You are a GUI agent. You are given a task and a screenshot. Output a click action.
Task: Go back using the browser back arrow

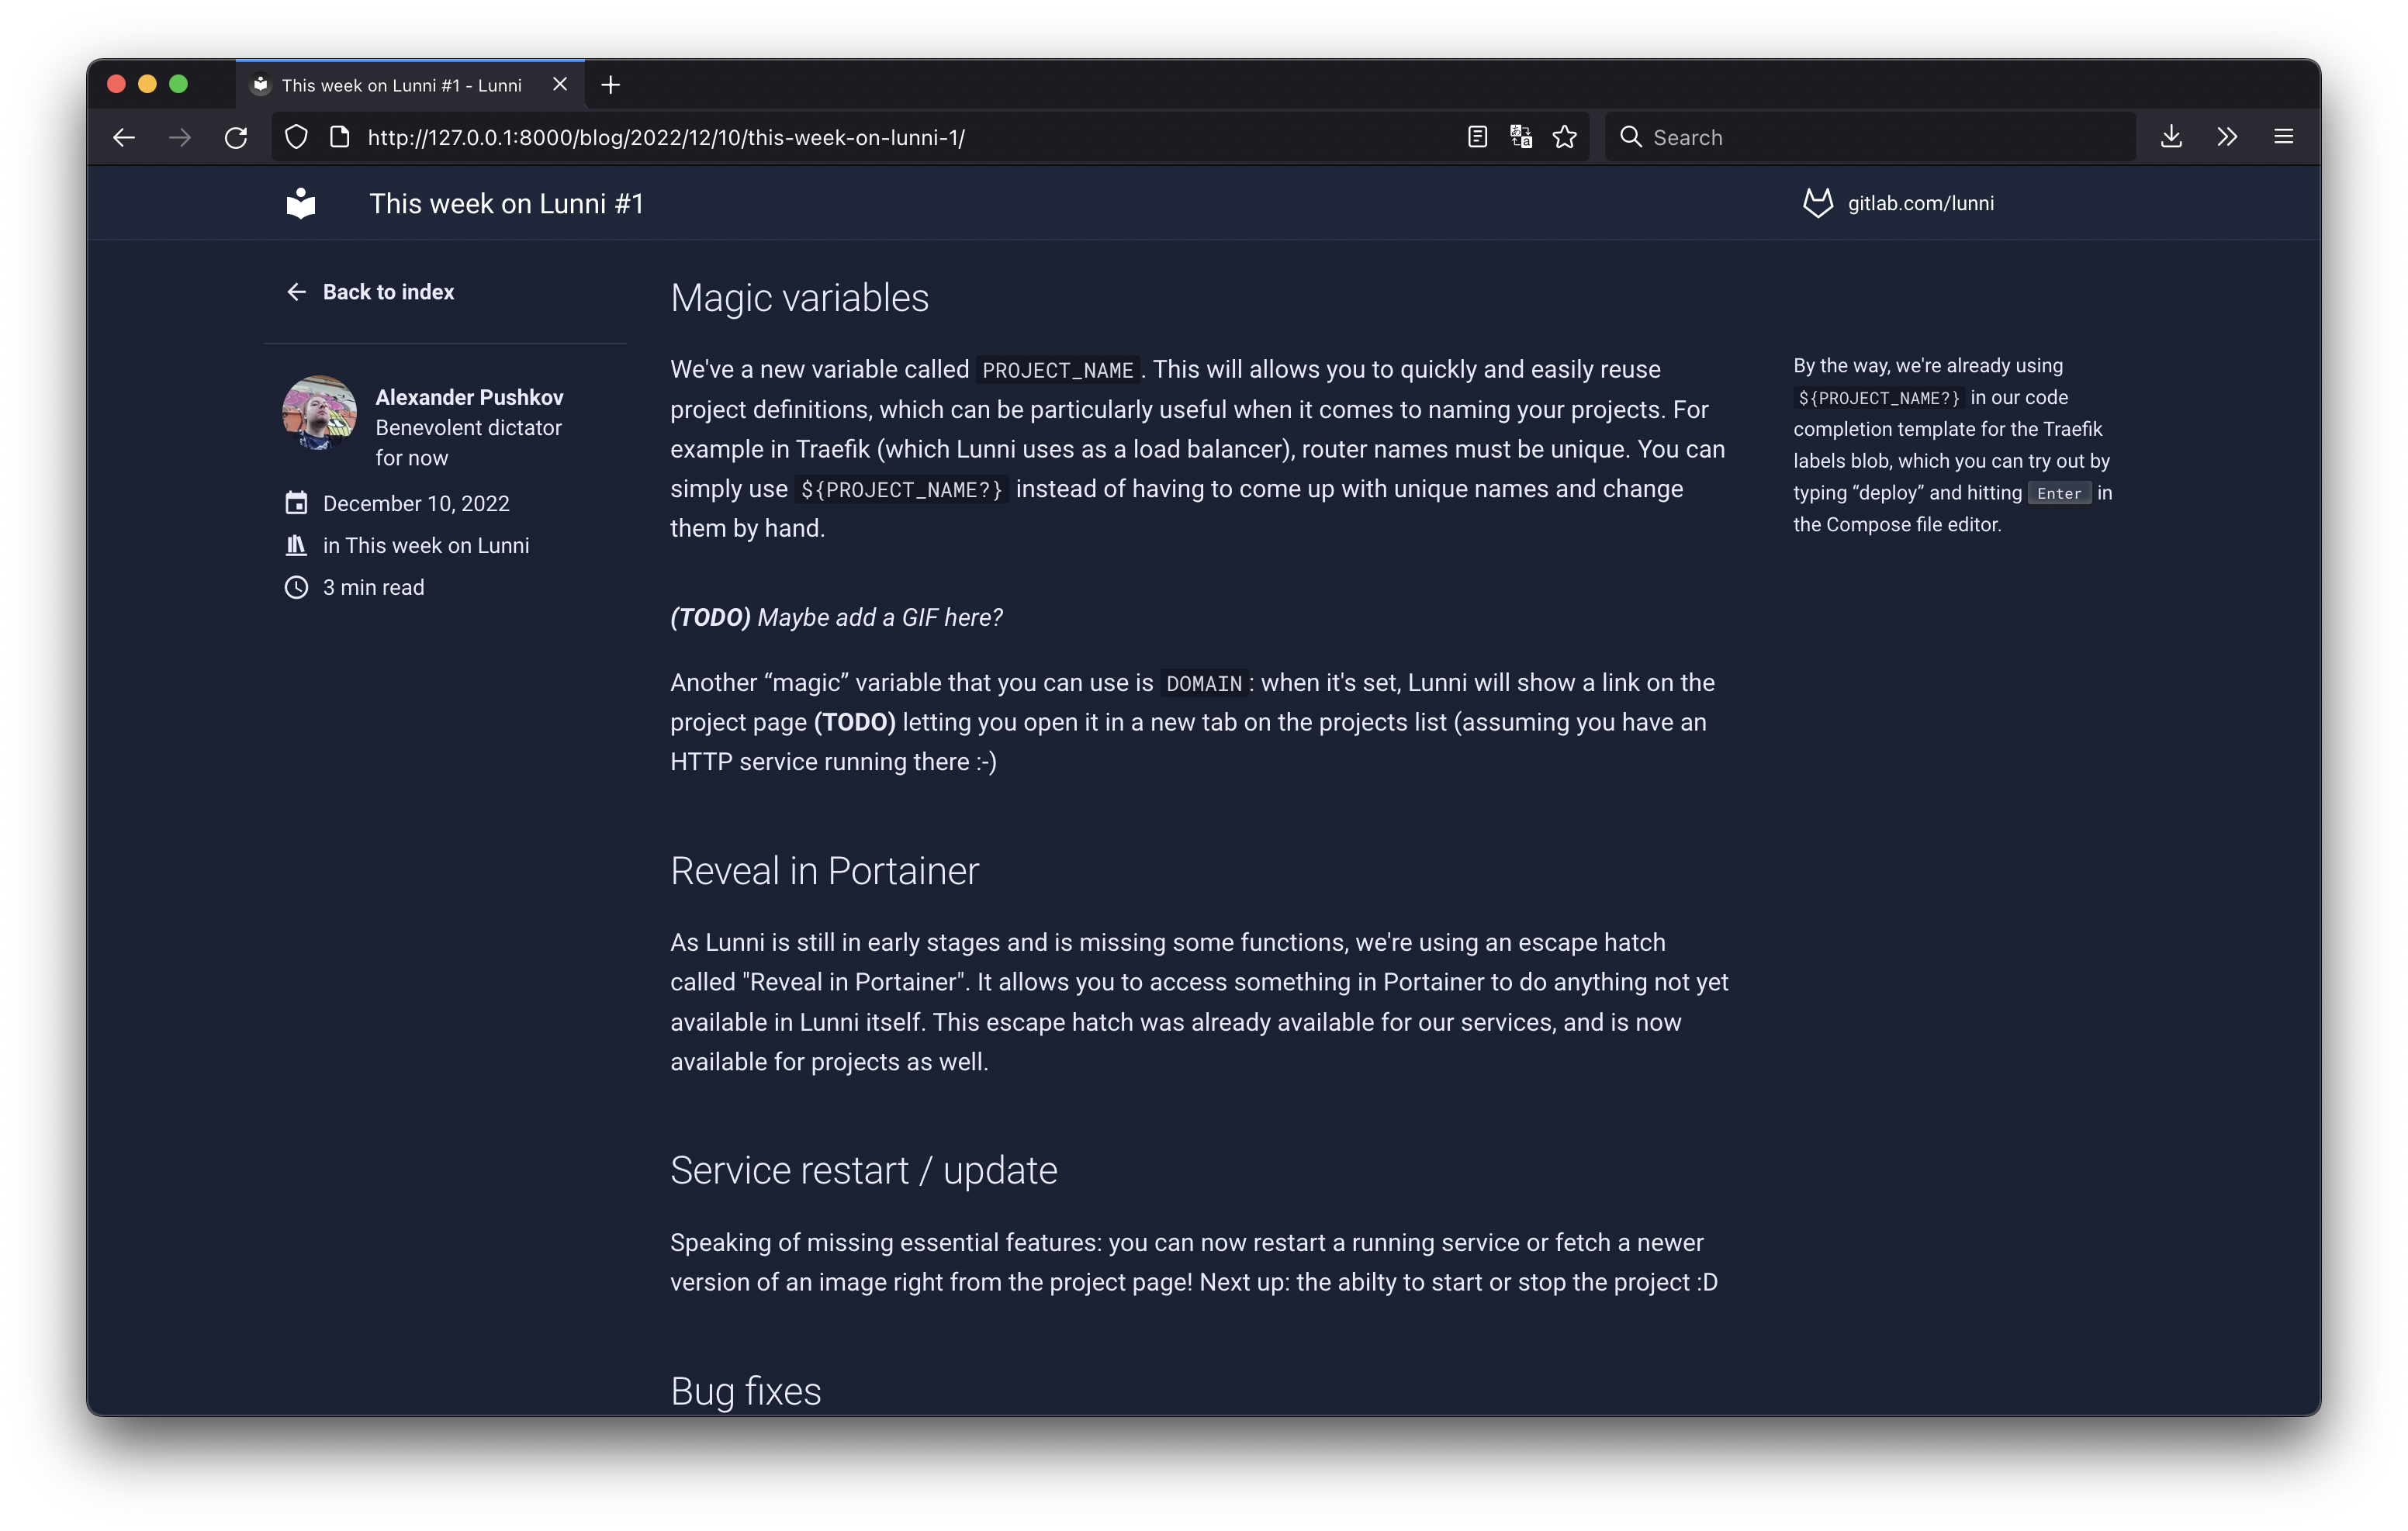click(124, 137)
